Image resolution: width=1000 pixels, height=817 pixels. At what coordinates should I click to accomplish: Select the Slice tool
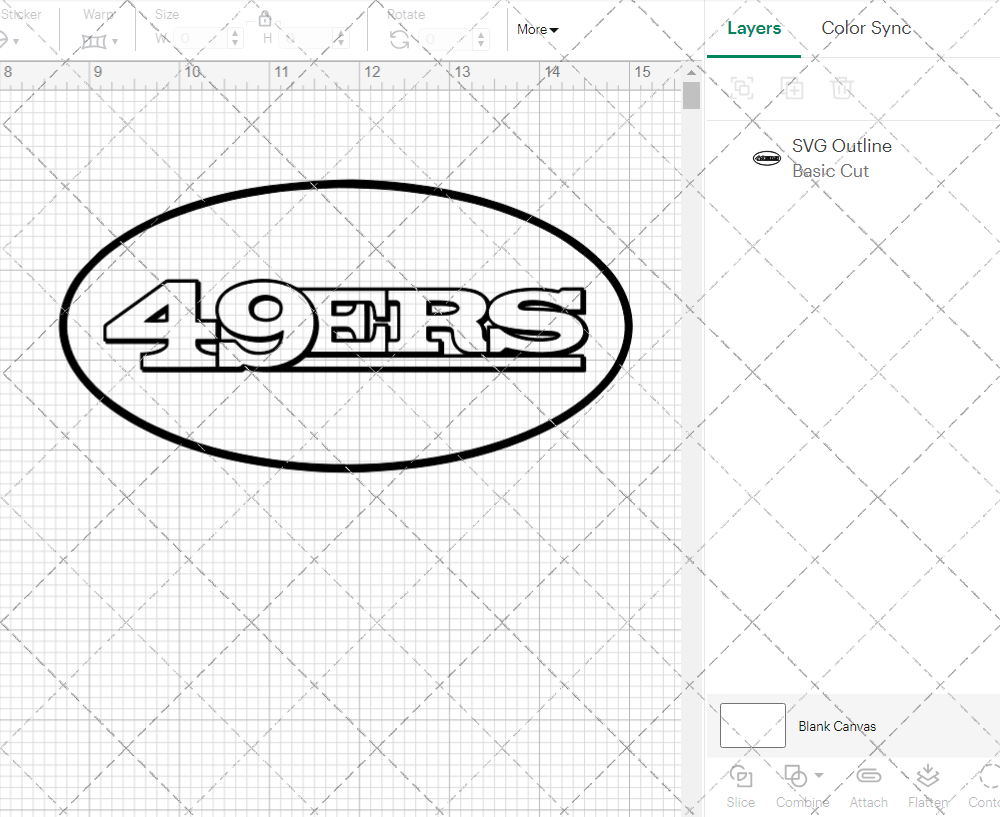(740, 787)
